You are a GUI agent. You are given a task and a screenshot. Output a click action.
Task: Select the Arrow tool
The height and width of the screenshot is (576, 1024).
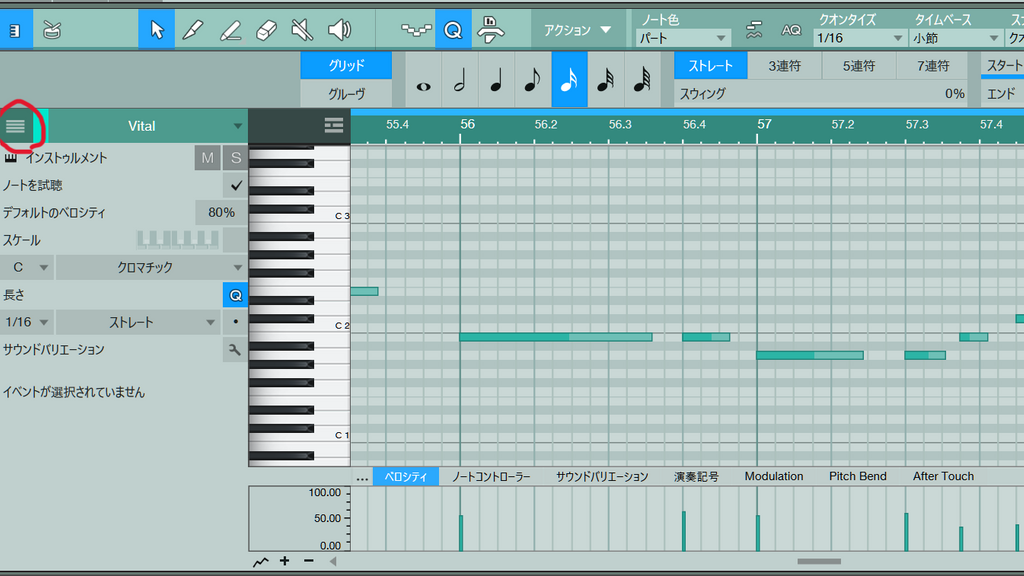tap(157, 30)
